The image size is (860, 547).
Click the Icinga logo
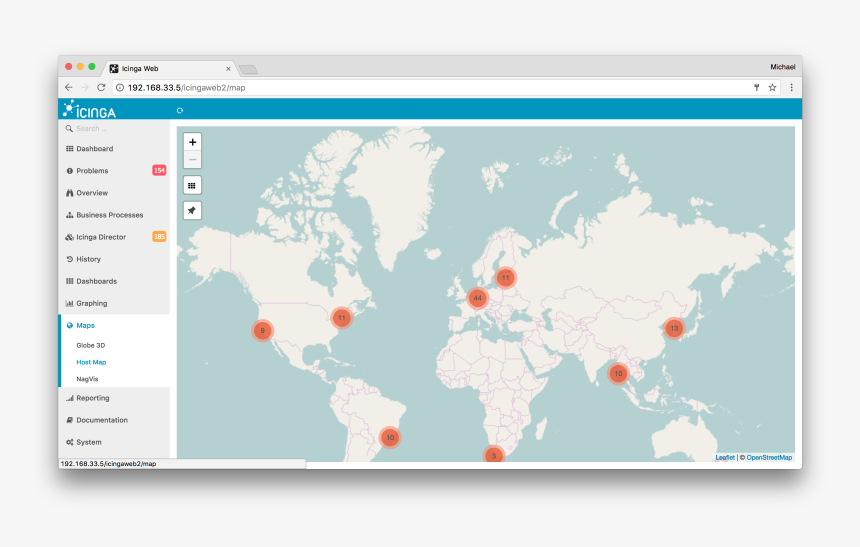pyautogui.click(x=89, y=109)
